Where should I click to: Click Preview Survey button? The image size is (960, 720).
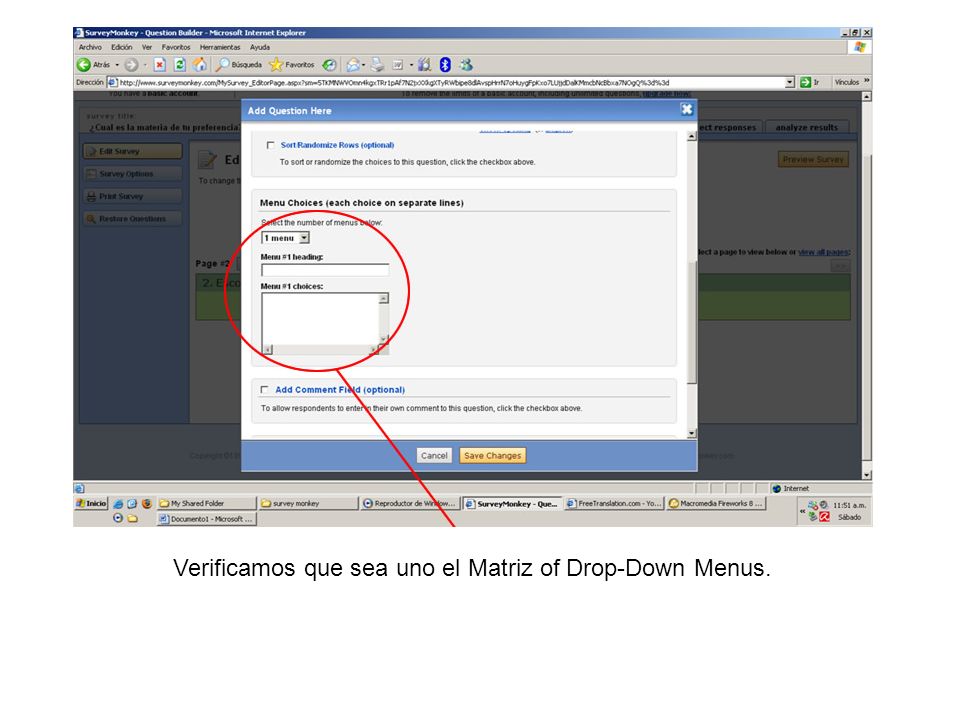pyautogui.click(x=813, y=160)
